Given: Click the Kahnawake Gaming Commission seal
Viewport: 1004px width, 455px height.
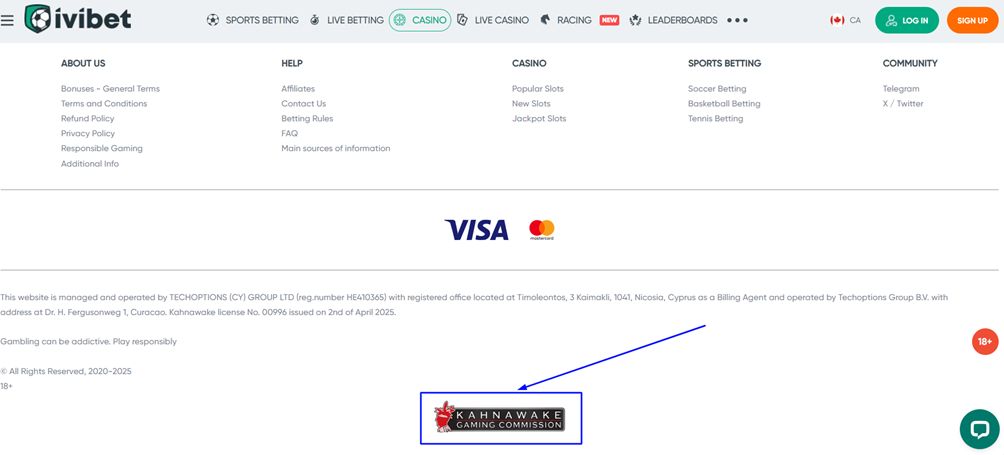Looking at the screenshot, I should pos(499,417).
